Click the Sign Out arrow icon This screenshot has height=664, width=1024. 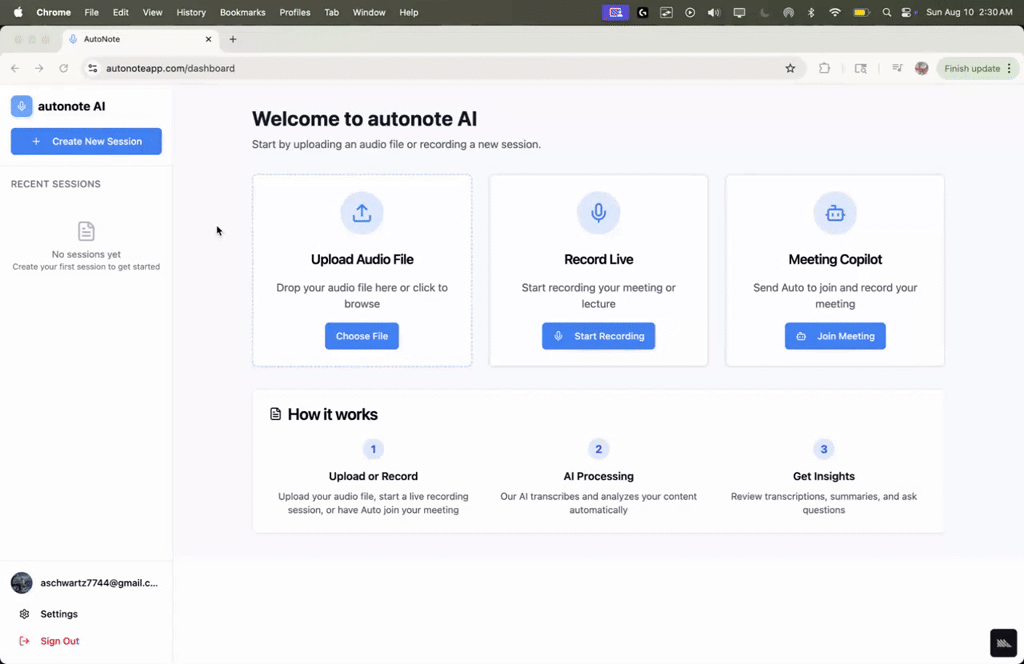click(24, 640)
